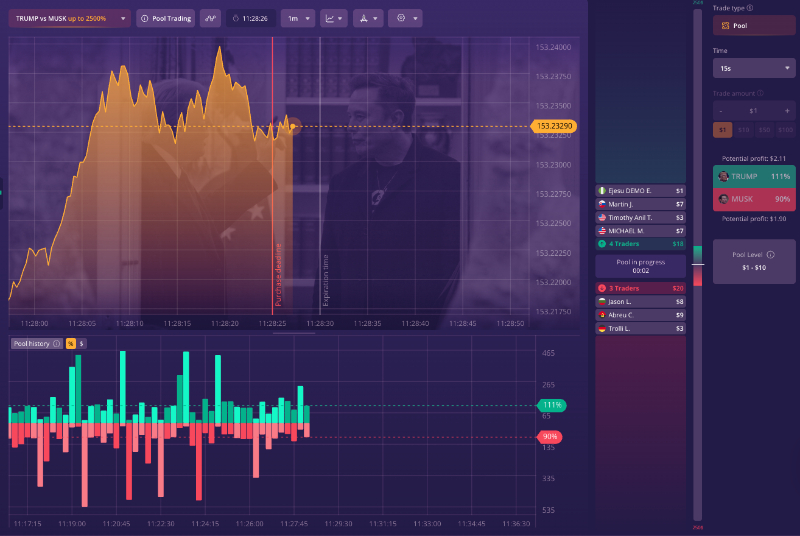Open the TRUMP vs MUSK asset dropdown
Viewport: 800px width, 536px height.
68,18
